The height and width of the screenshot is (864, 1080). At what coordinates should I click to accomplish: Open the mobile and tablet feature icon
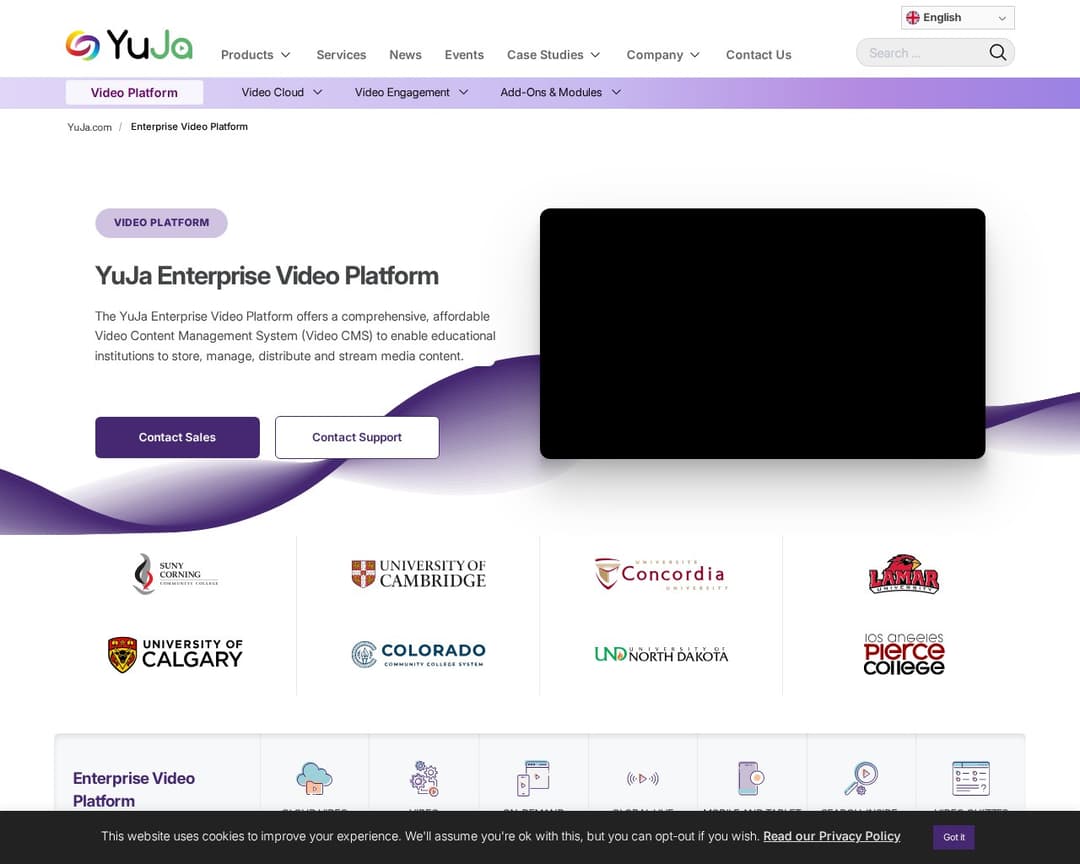tap(751, 778)
